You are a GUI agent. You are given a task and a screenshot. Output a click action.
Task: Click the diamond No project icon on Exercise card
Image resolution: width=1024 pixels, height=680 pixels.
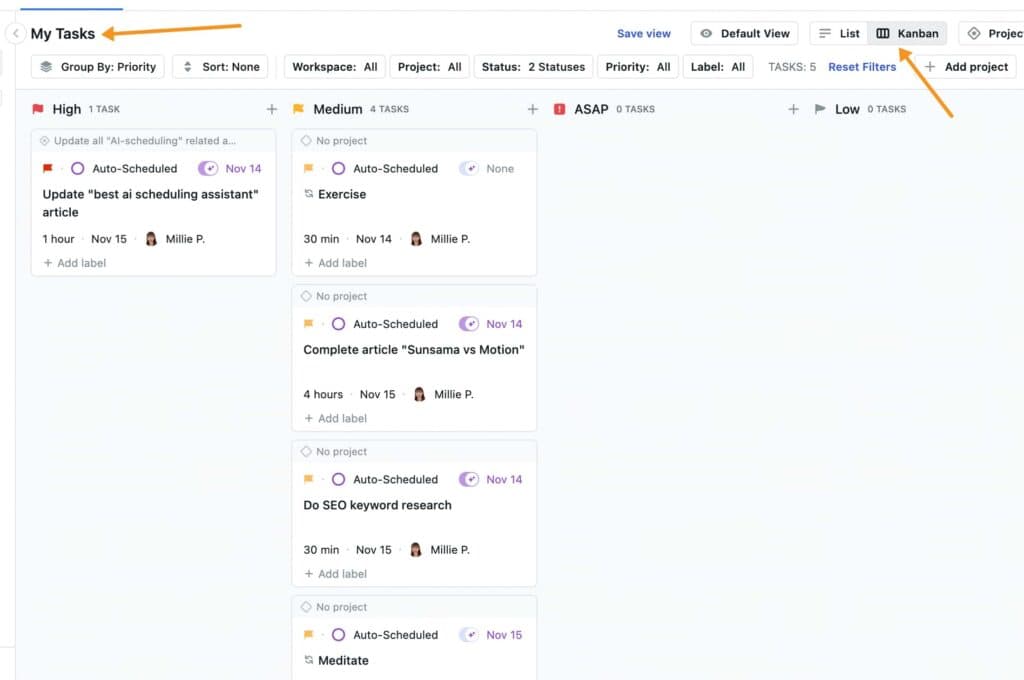308,141
